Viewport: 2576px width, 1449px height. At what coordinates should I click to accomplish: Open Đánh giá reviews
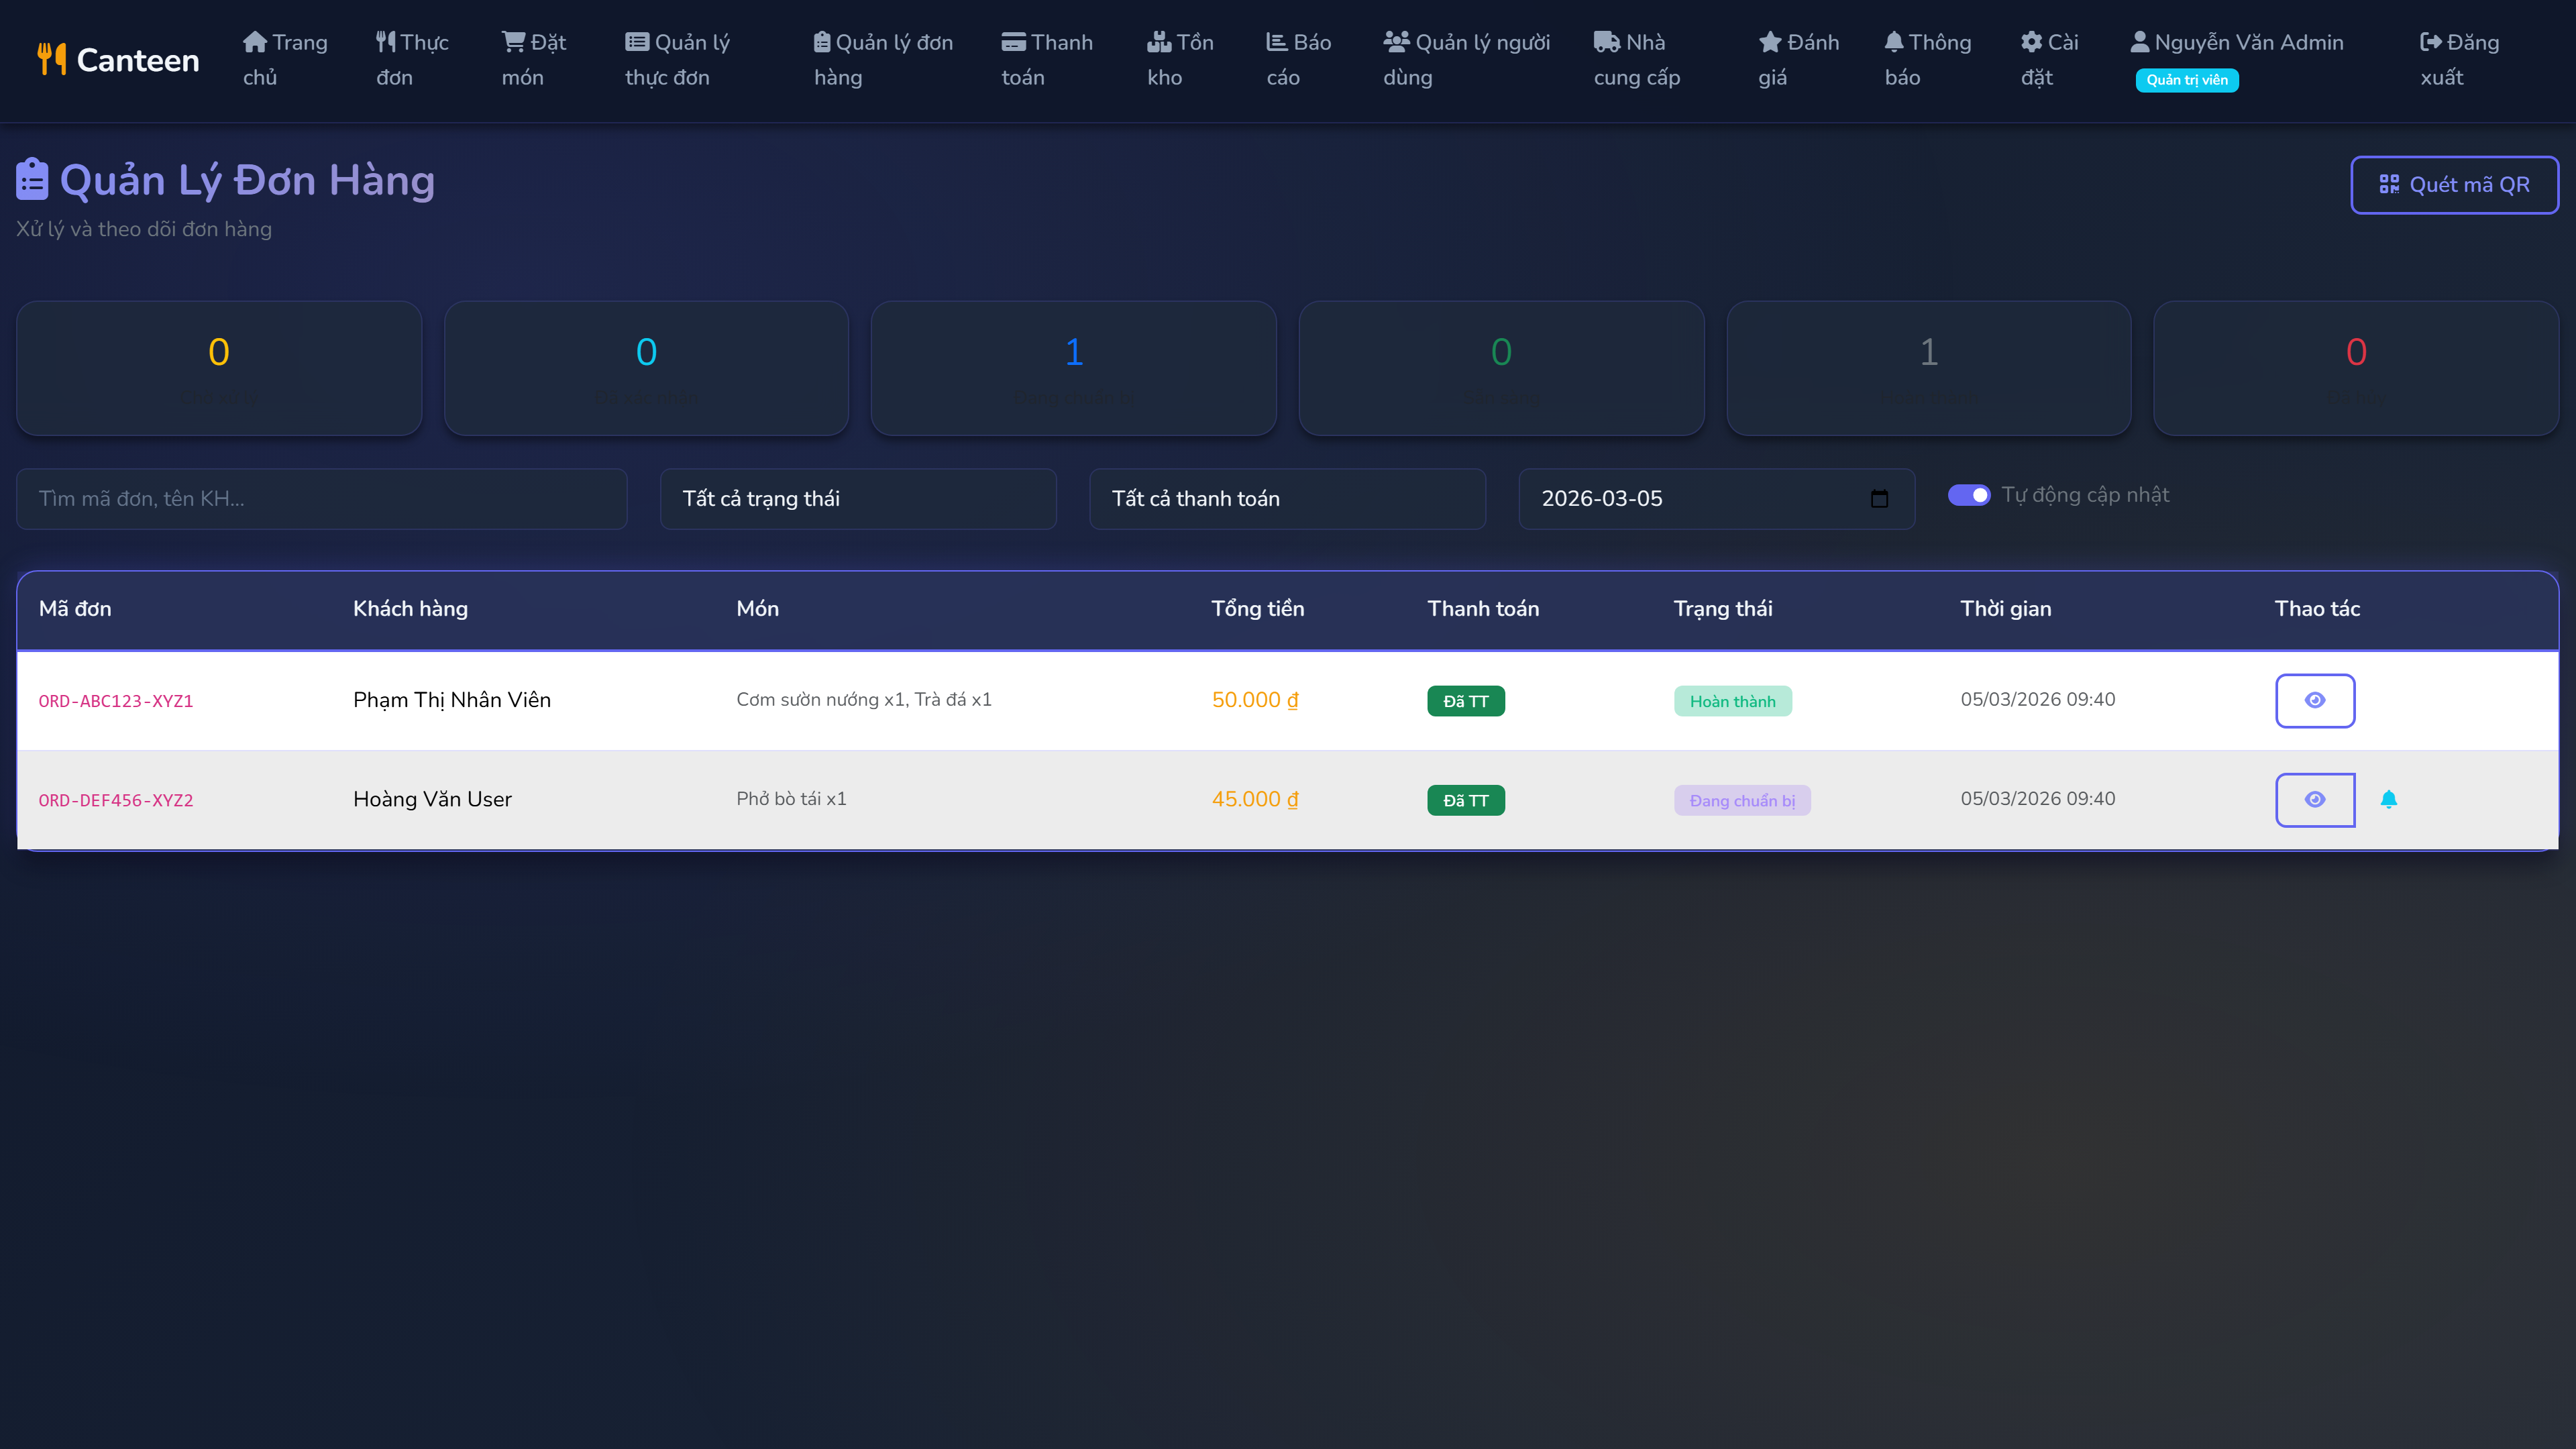[x=1798, y=60]
